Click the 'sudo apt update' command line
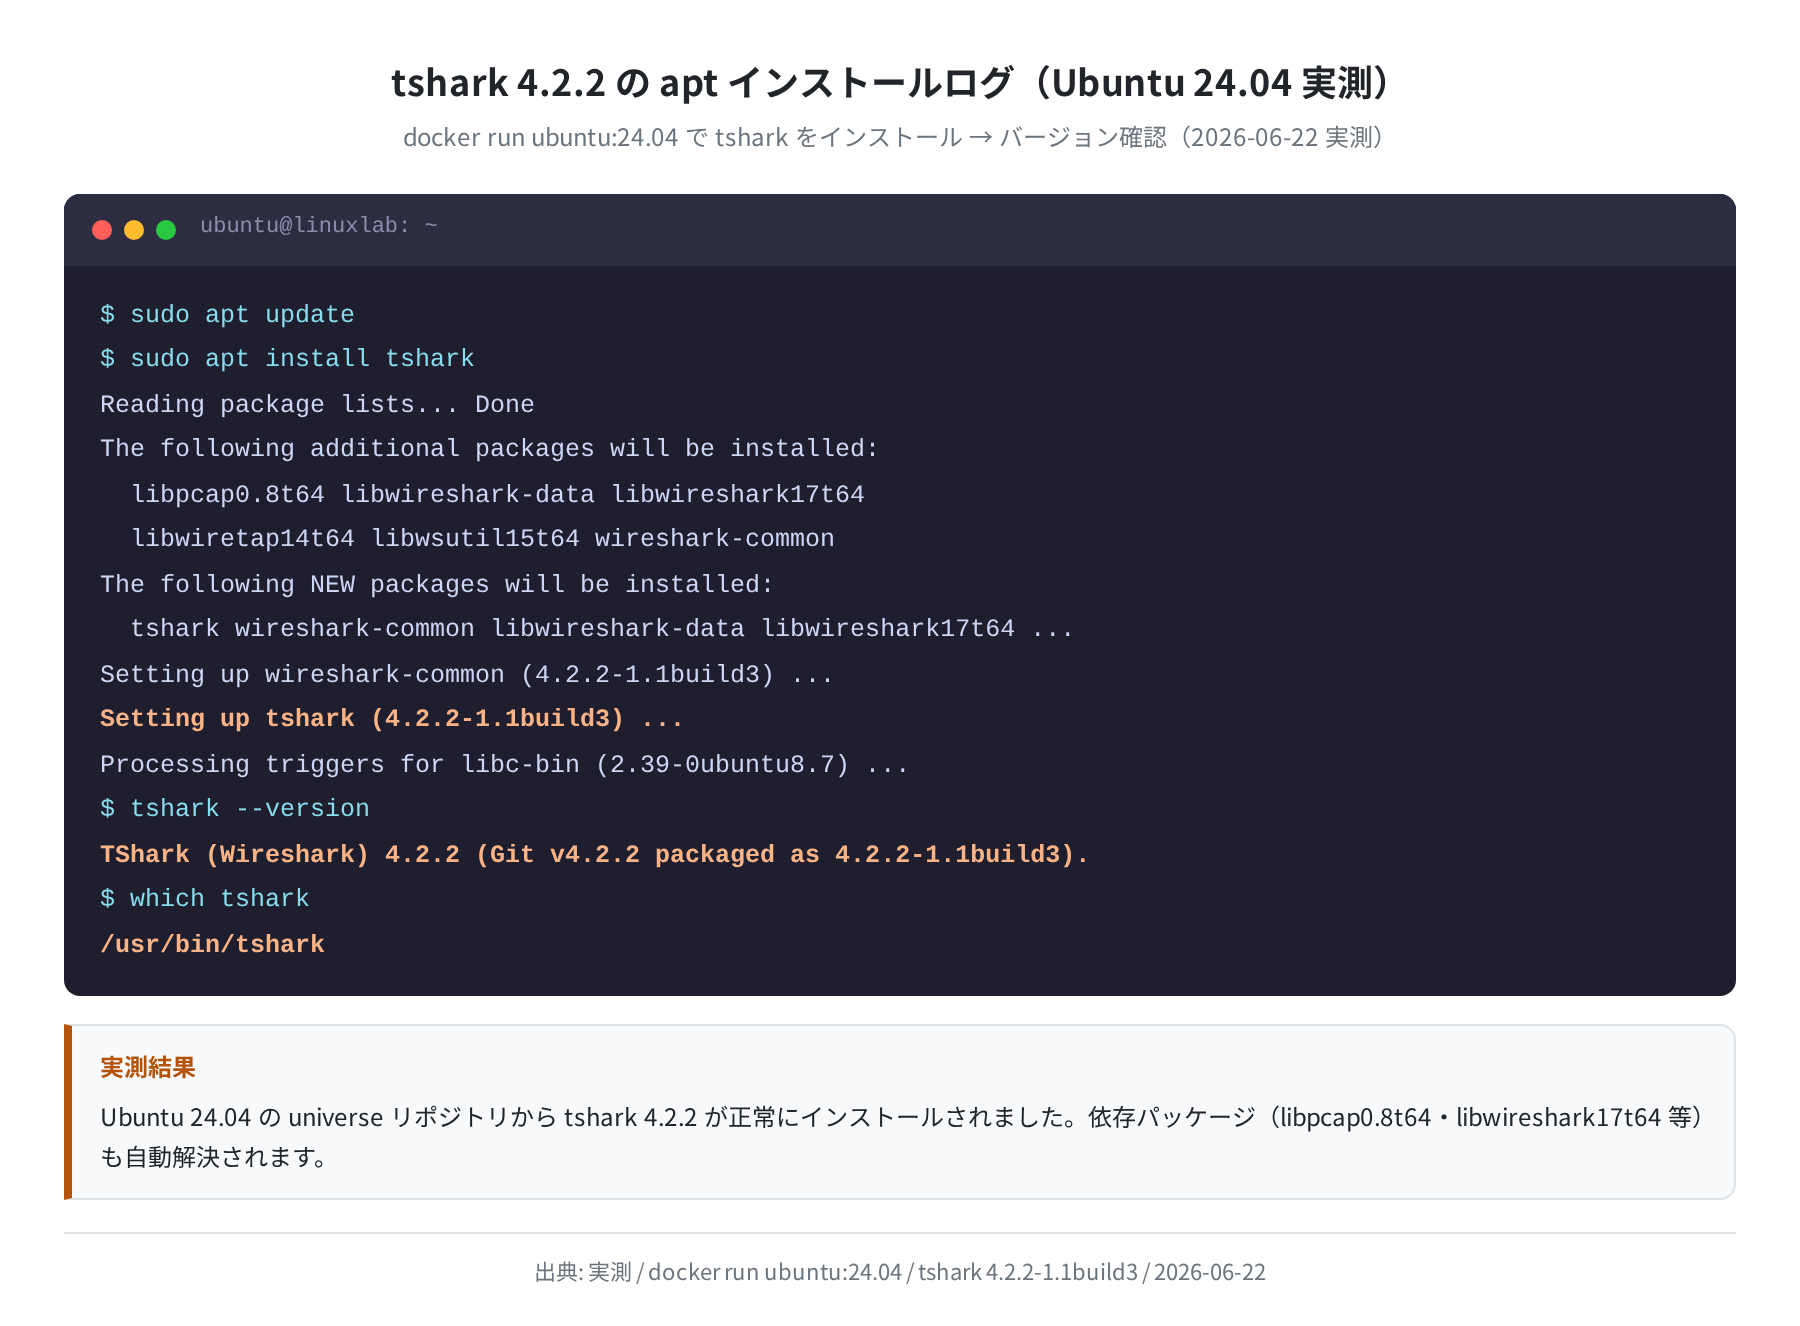This screenshot has width=1800, height=1326. [227, 314]
